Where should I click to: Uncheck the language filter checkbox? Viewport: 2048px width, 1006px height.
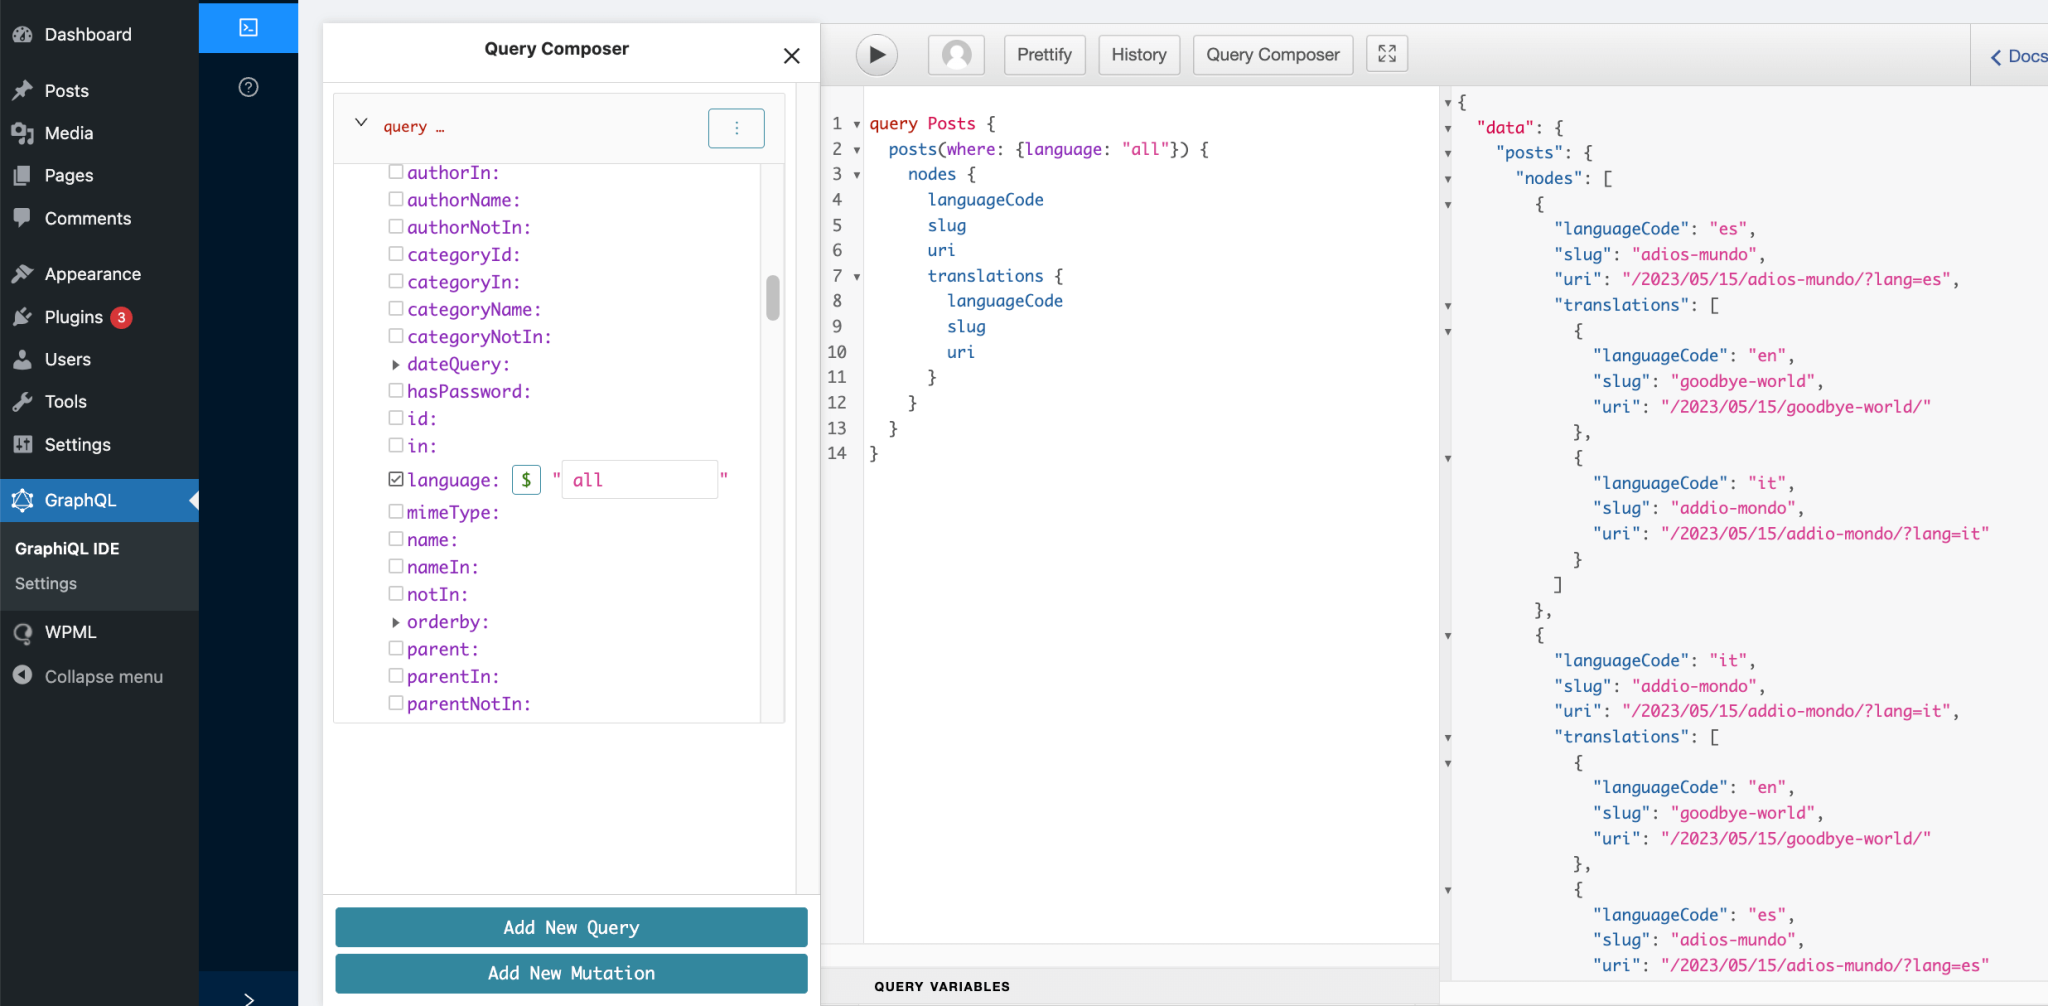[x=396, y=478]
